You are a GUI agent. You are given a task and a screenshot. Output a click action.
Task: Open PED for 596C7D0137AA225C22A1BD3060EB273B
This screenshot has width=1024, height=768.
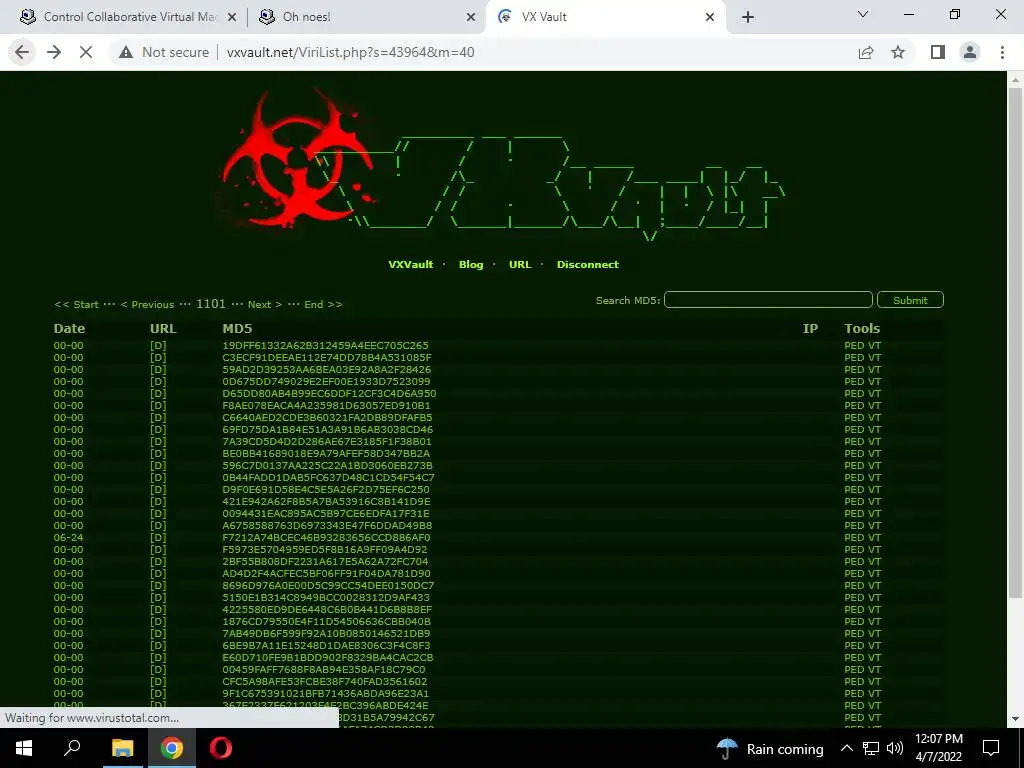click(x=854, y=466)
